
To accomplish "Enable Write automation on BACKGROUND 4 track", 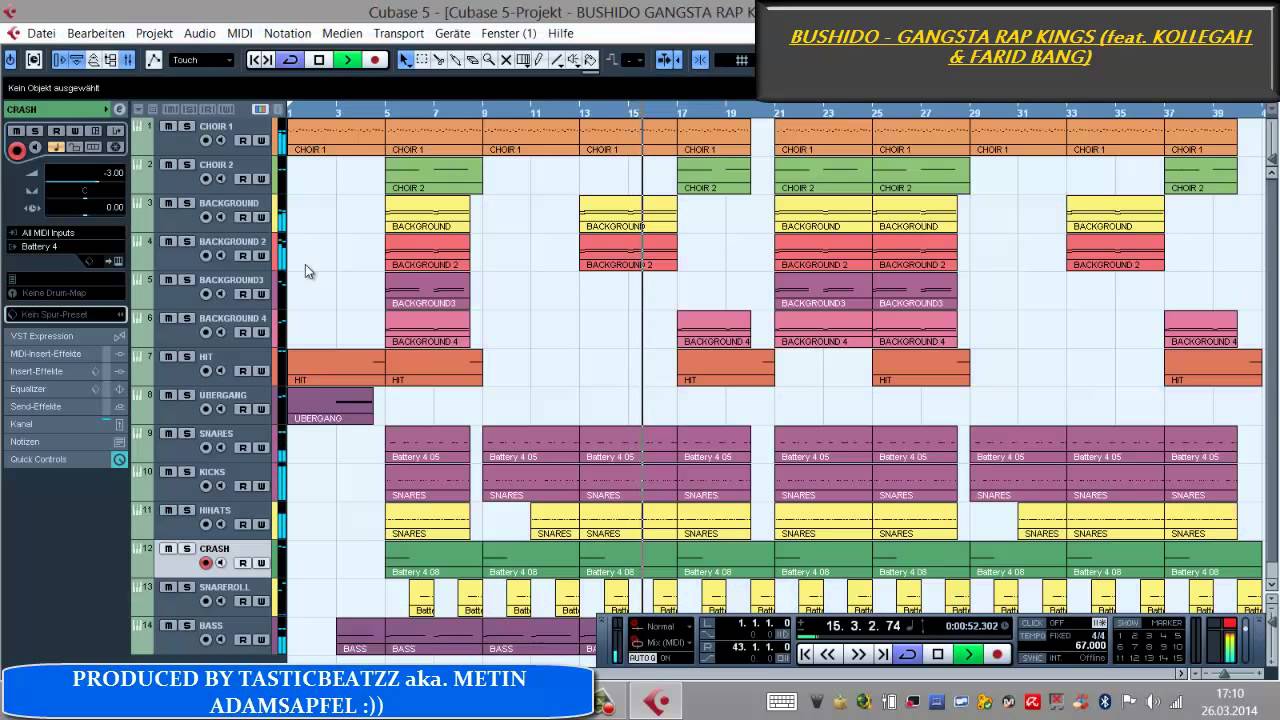I will (261, 333).
